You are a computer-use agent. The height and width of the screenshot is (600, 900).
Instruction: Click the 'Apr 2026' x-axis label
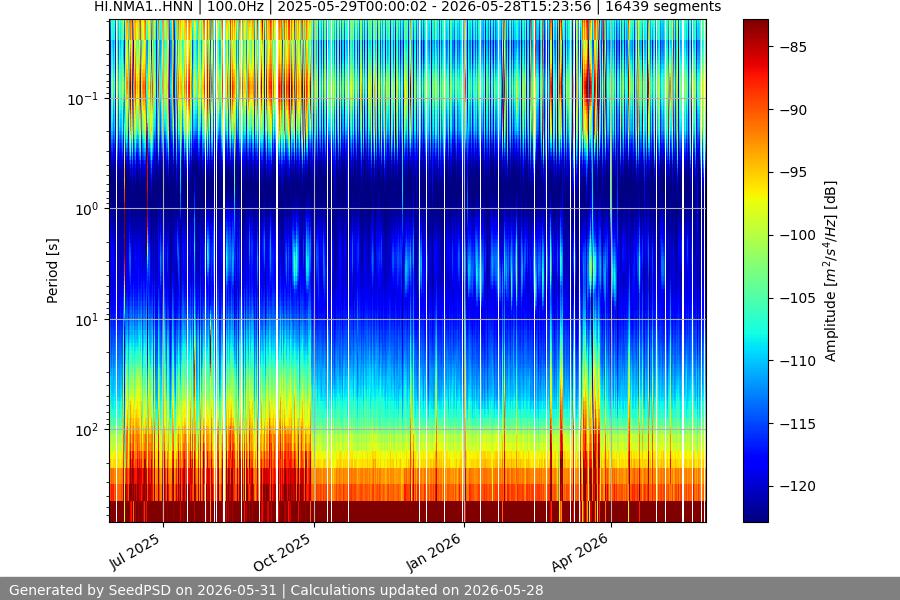[x=579, y=552]
